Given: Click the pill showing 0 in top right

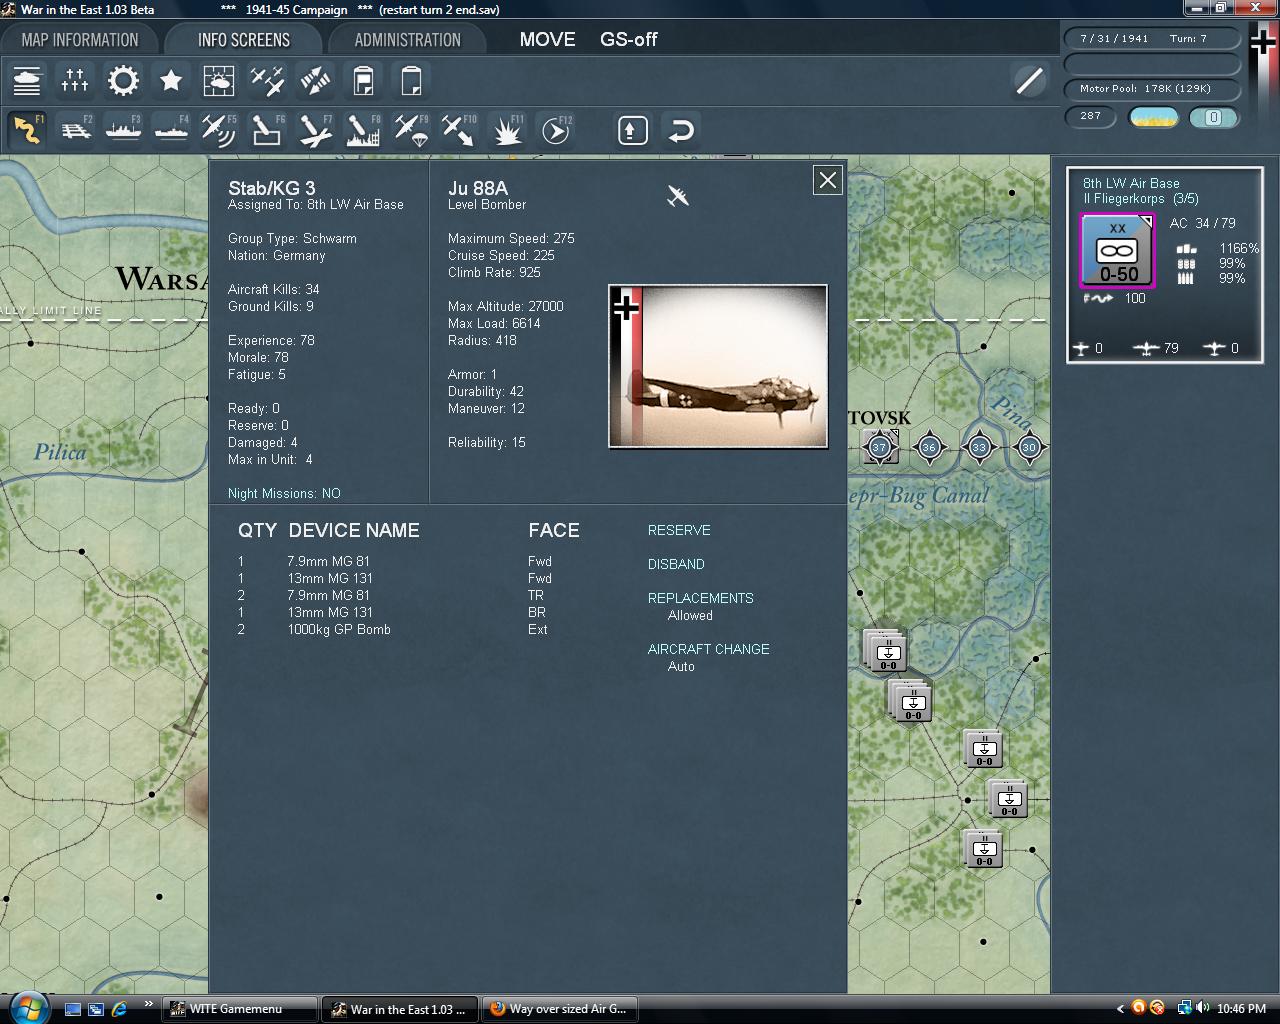Looking at the screenshot, I should click(1213, 117).
